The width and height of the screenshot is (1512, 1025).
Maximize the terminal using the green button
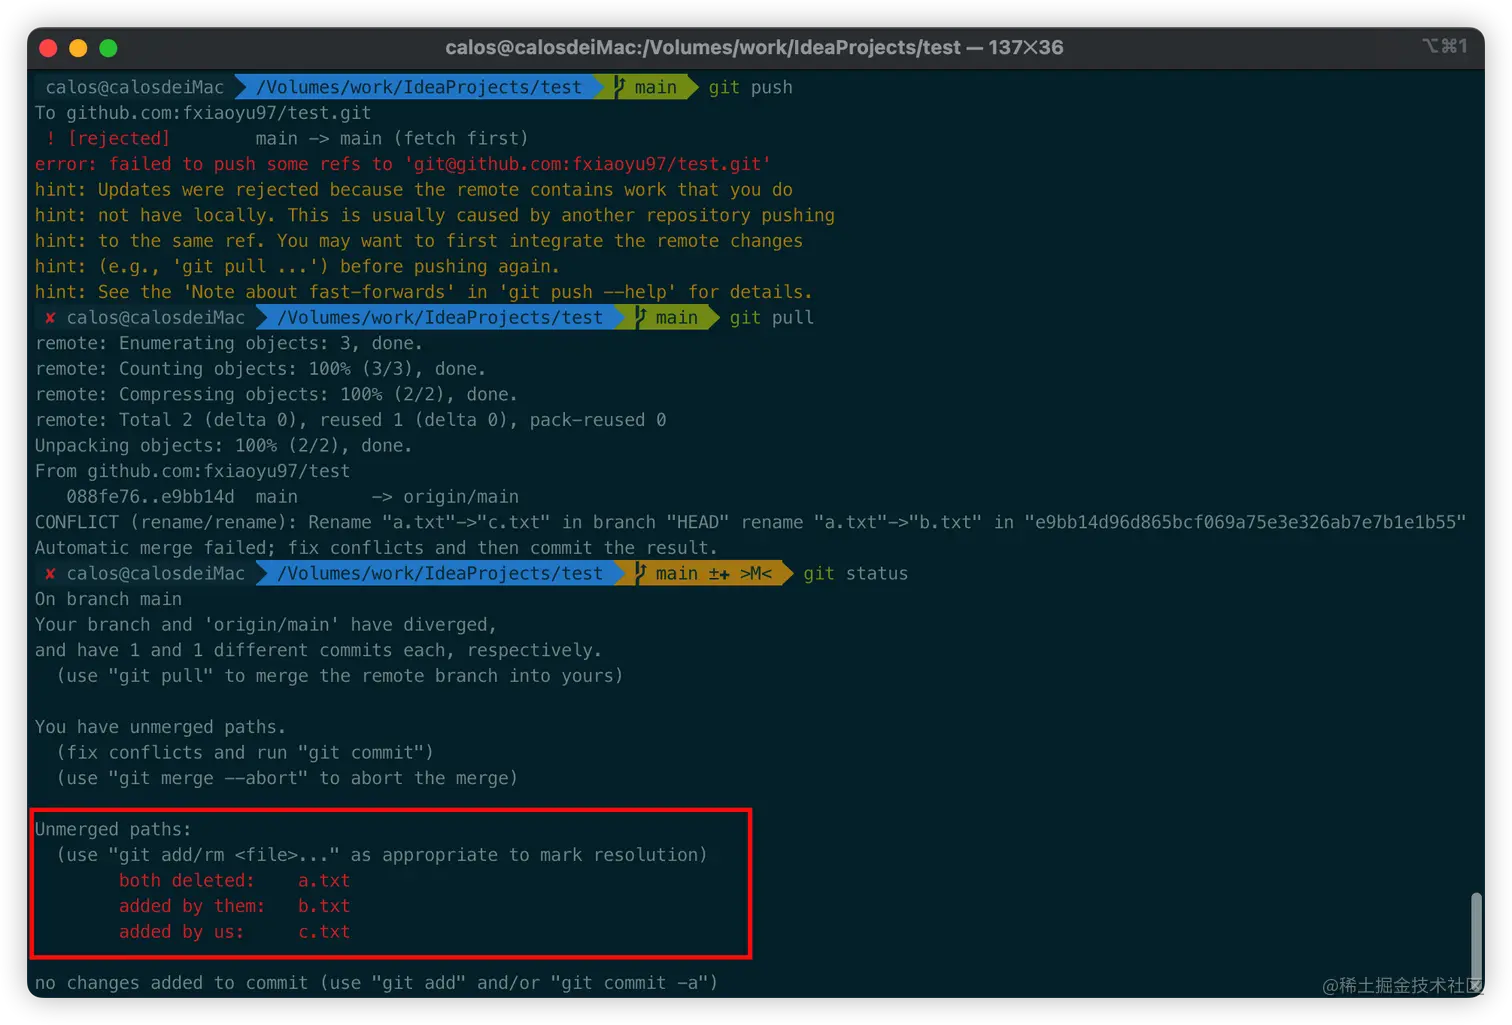(x=108, y=48)
